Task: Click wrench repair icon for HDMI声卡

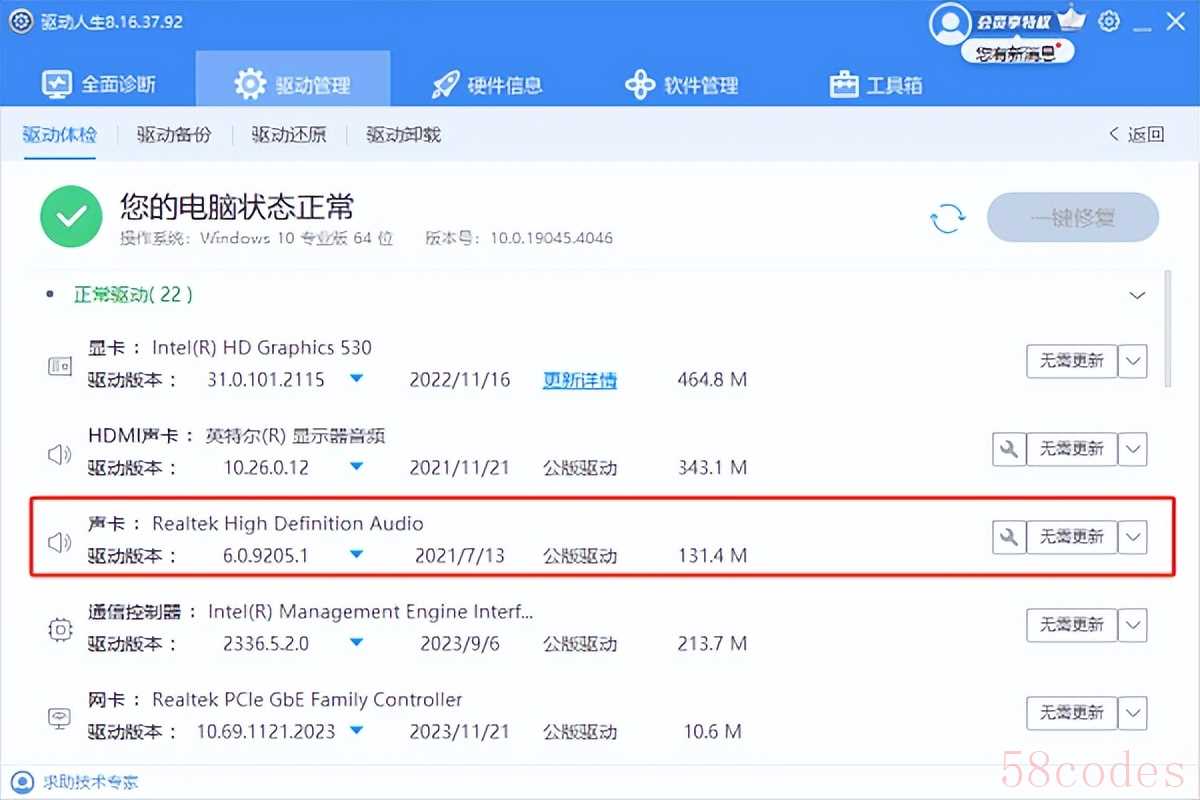Action: click(x=1008, y=449)
